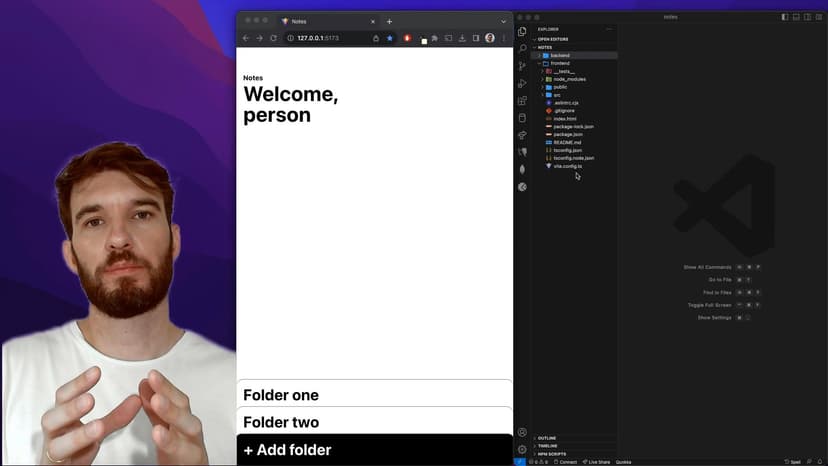Expand the backend folder
This screenshot has width=828, height=466.
(560, 55)
